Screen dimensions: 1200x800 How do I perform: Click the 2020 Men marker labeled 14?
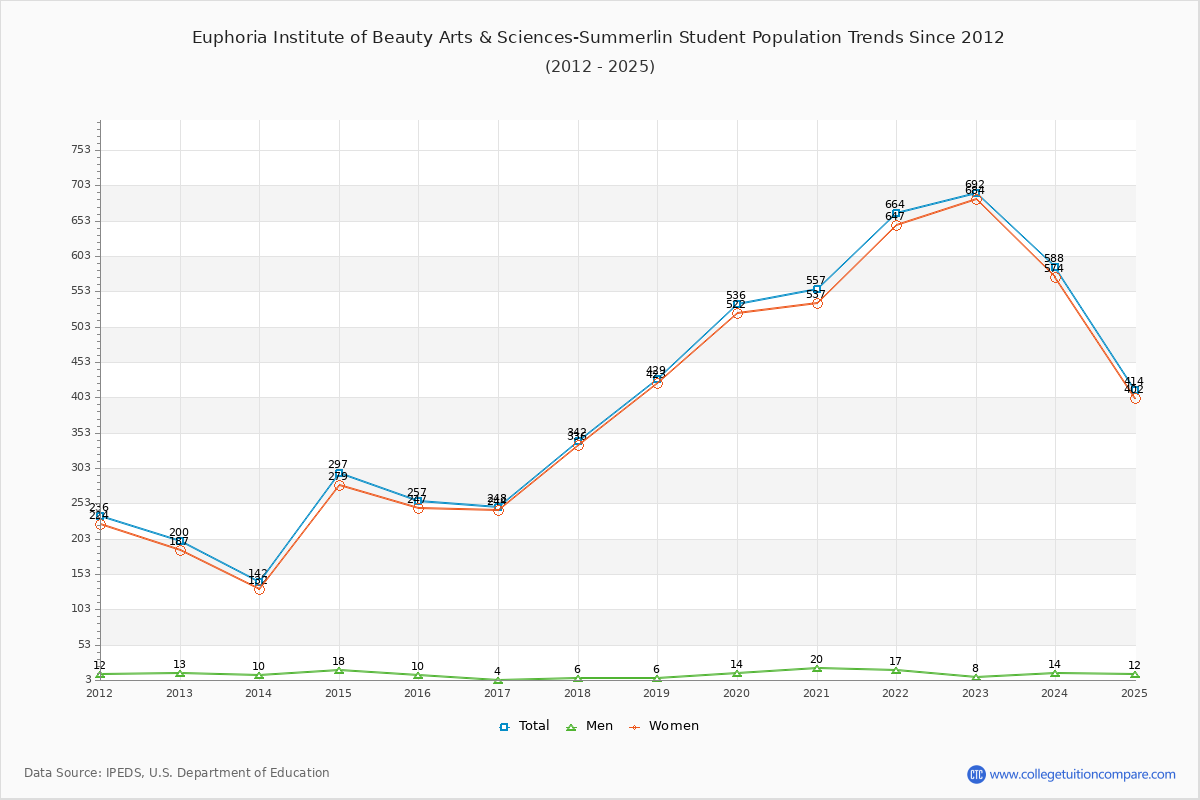click(737, 673)
